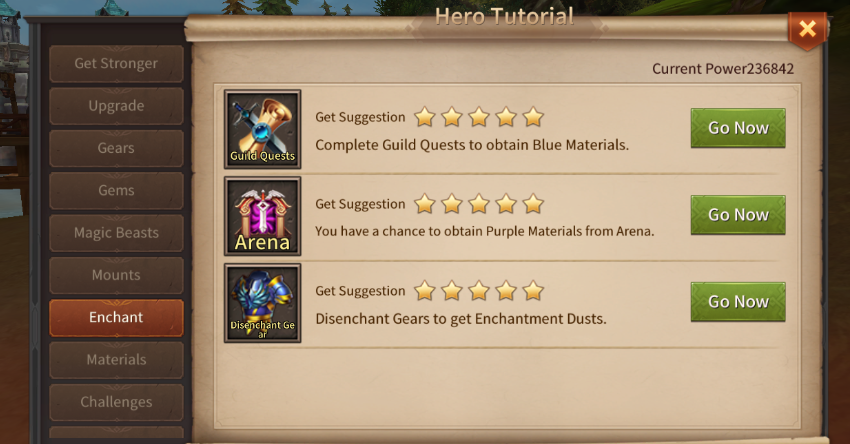Select the highlighted Enchant tab
850x444 pixels.
coord(116,317)
